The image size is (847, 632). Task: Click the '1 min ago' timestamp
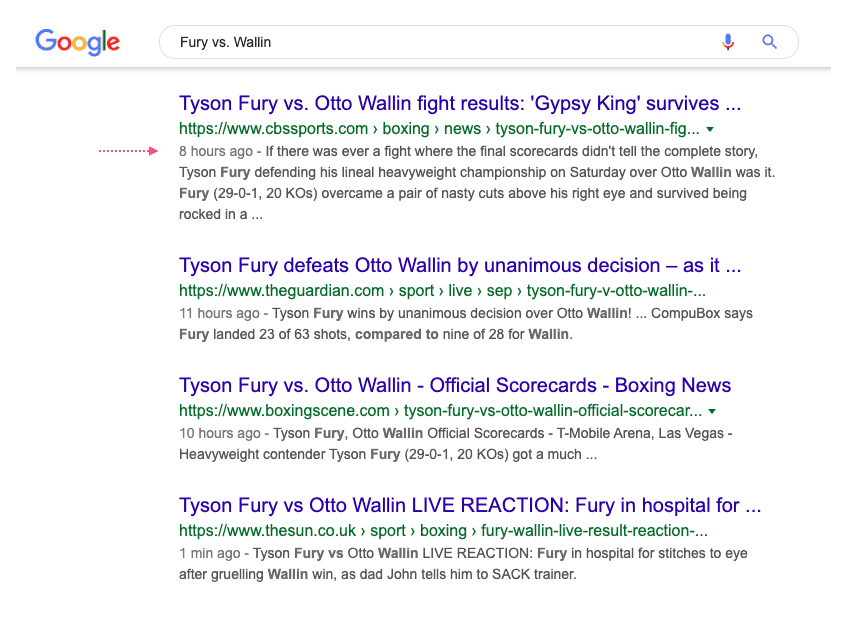pos(210,554)
